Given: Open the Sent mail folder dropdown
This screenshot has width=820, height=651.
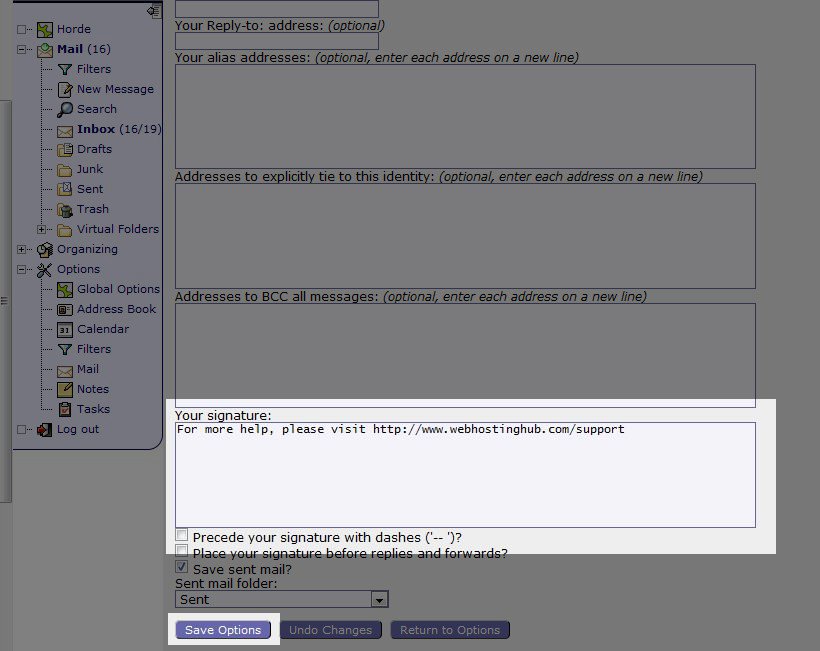Looking at the screenshot, I should (x=379, y=600).
